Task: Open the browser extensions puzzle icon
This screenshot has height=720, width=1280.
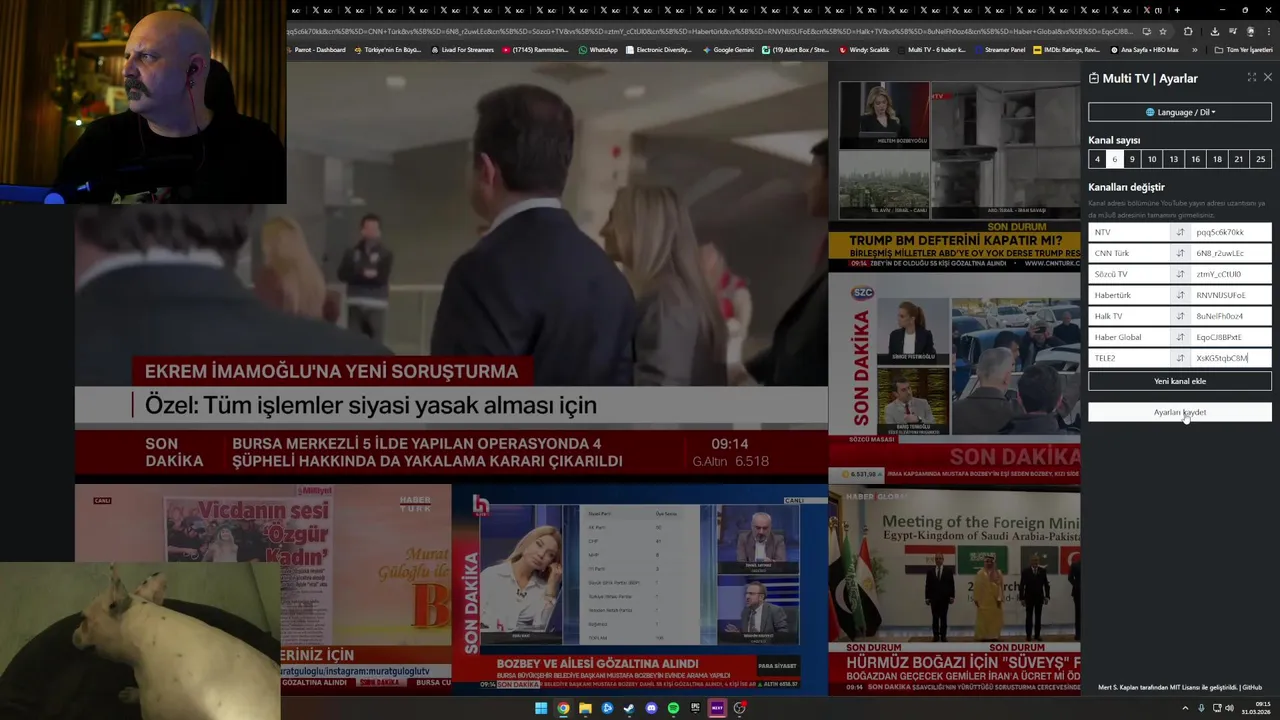Action: click(1189, 31)
